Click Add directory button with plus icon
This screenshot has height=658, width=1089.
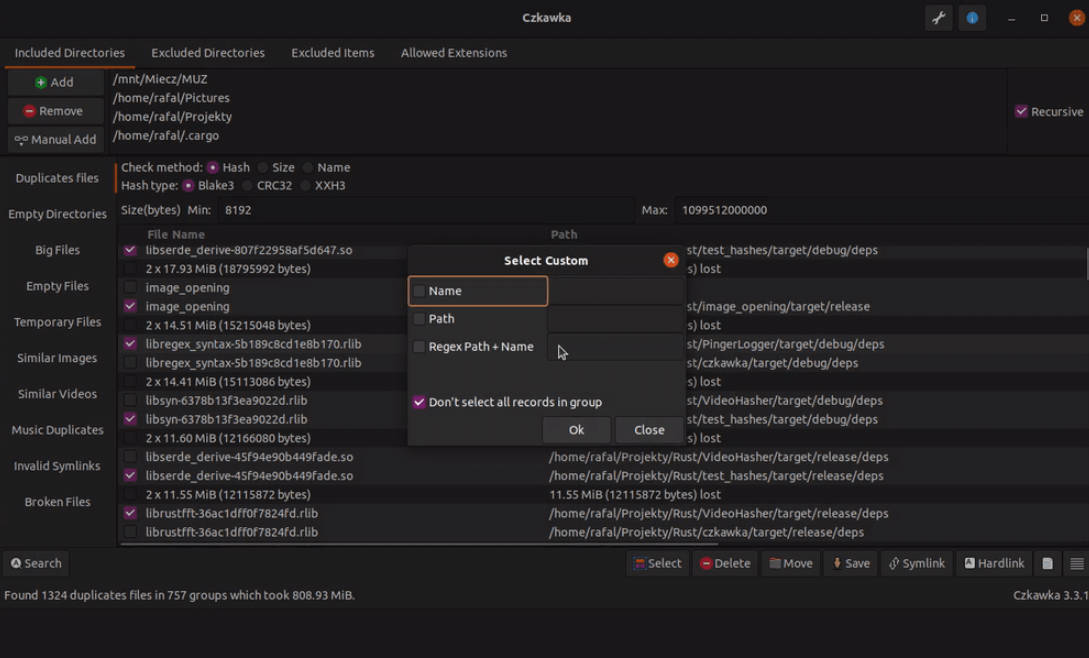click(x=55, y=82)
